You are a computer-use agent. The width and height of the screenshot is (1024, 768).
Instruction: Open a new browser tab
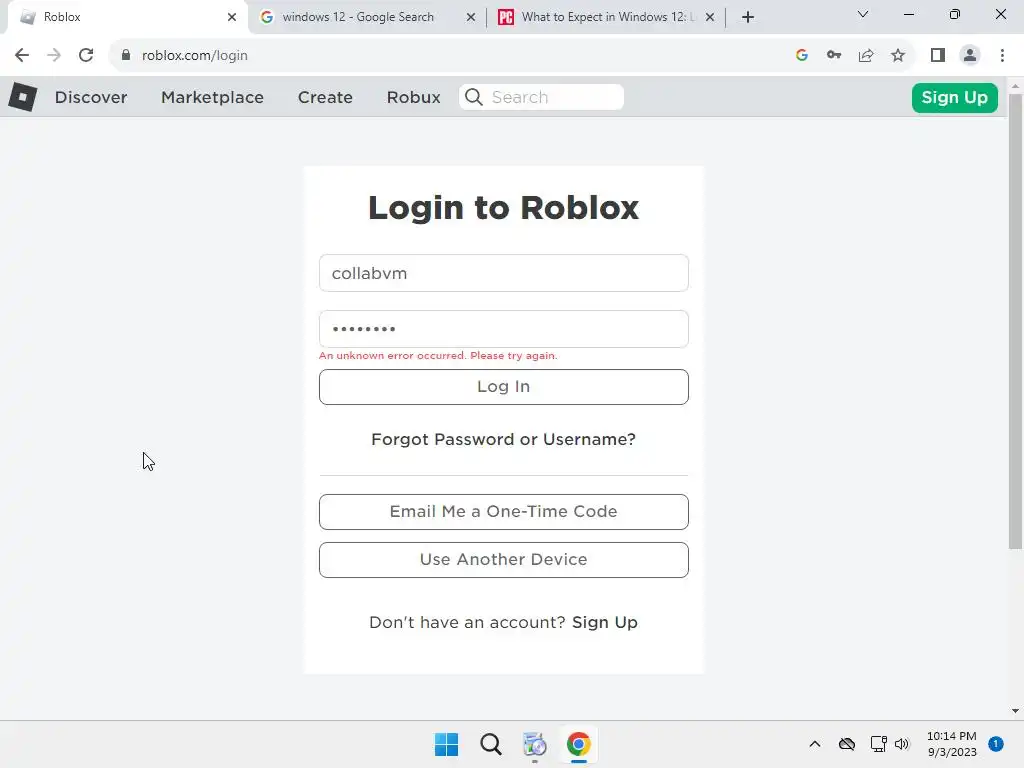(748, 17)
